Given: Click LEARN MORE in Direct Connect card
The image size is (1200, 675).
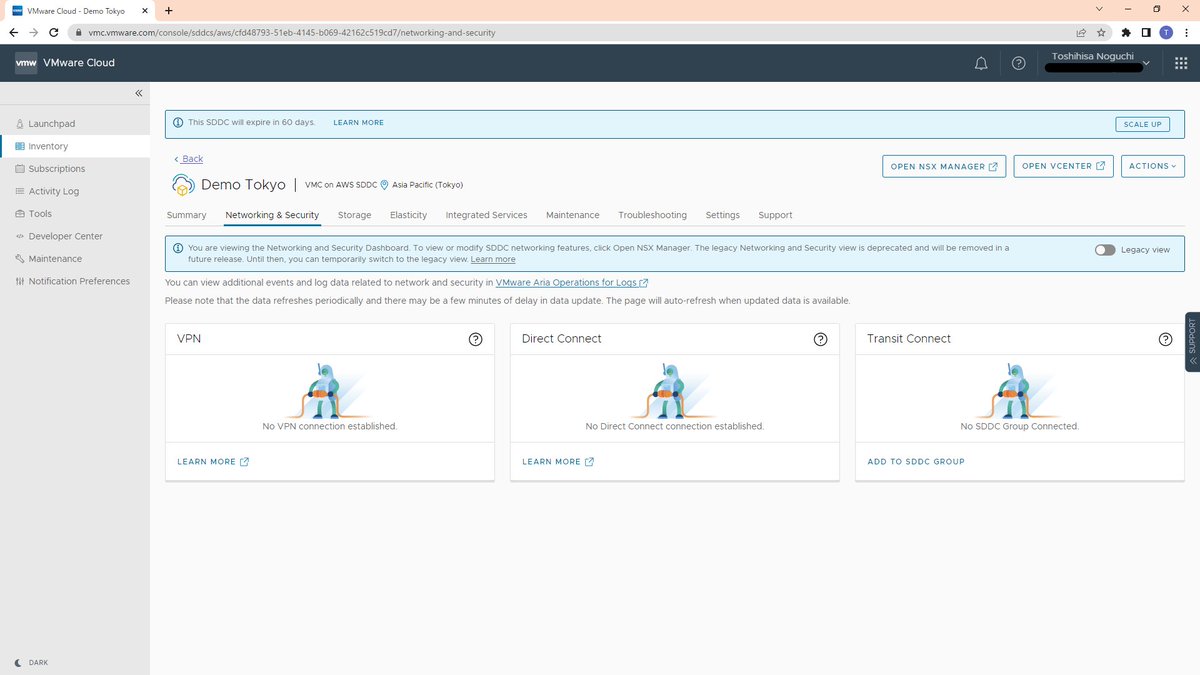Looking at the screenshot, I should coord(558,462).
